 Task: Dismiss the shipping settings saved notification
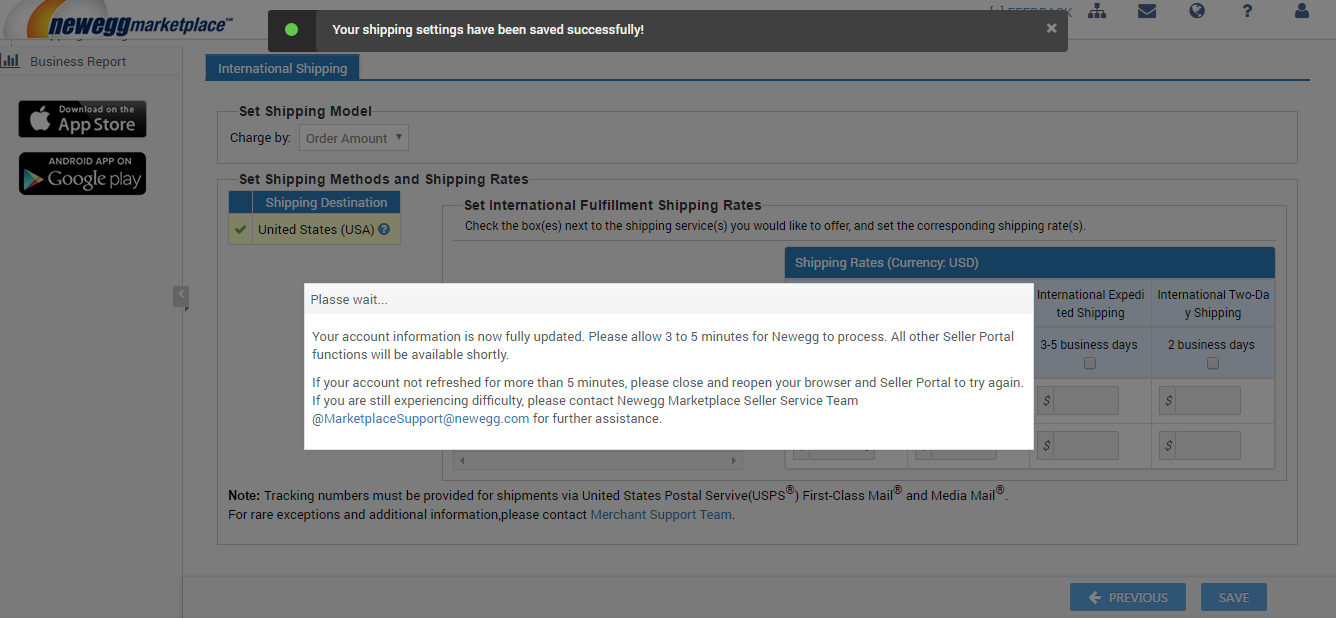pos(1051,29)
